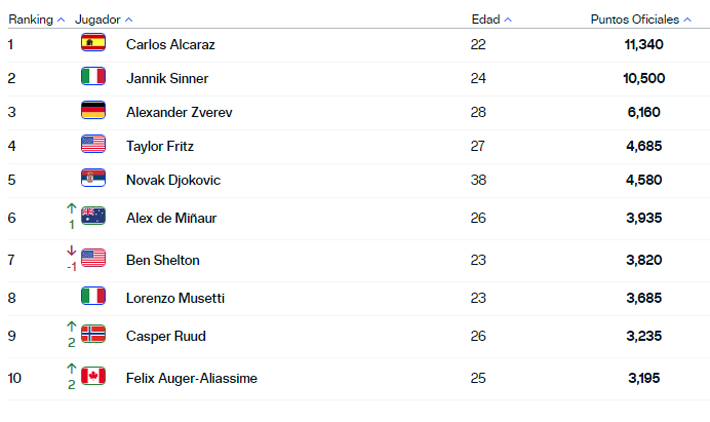This screenshot has width=710, height=422.
Task: Click the USA flag beside Taylor Fritz
Action: 93,145
